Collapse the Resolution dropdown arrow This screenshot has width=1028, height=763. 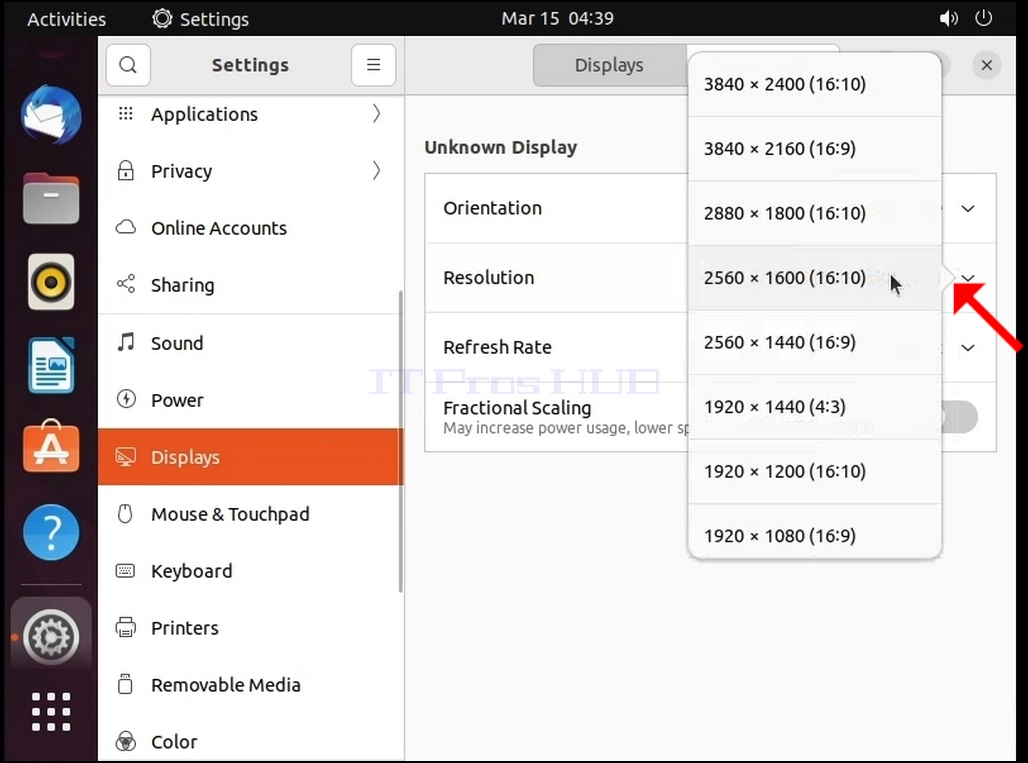click(x=968, y=278)
